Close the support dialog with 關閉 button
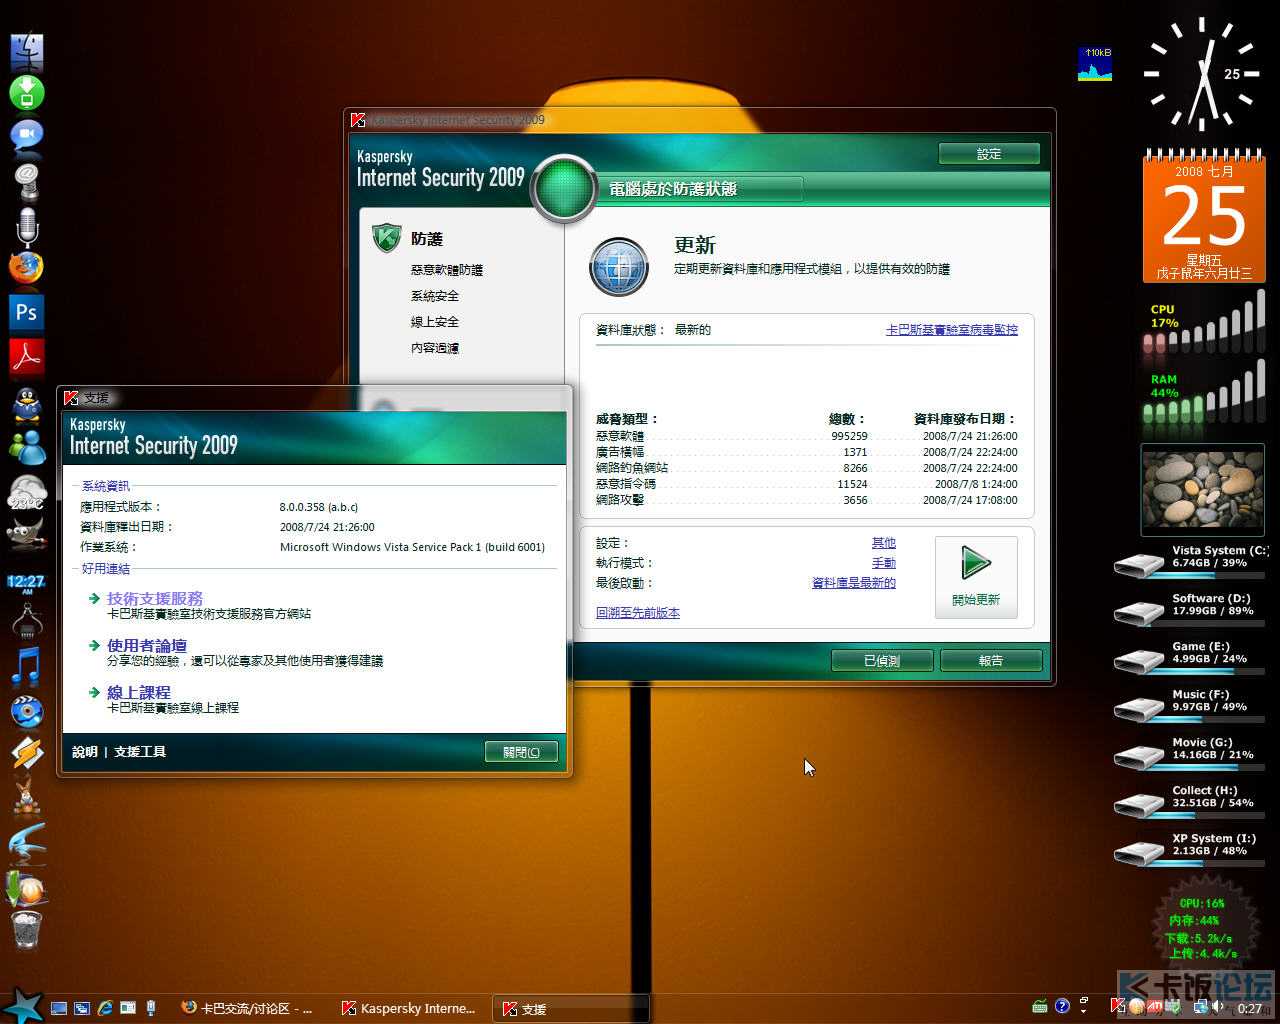This screenshot has height=1024, width=1280. click(521, 752)
